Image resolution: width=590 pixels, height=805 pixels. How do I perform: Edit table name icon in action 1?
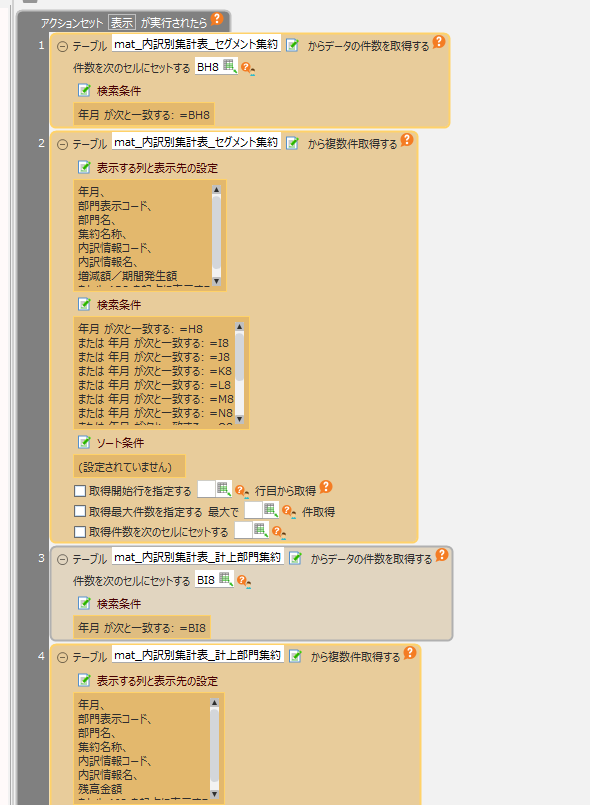click(292, 45)
